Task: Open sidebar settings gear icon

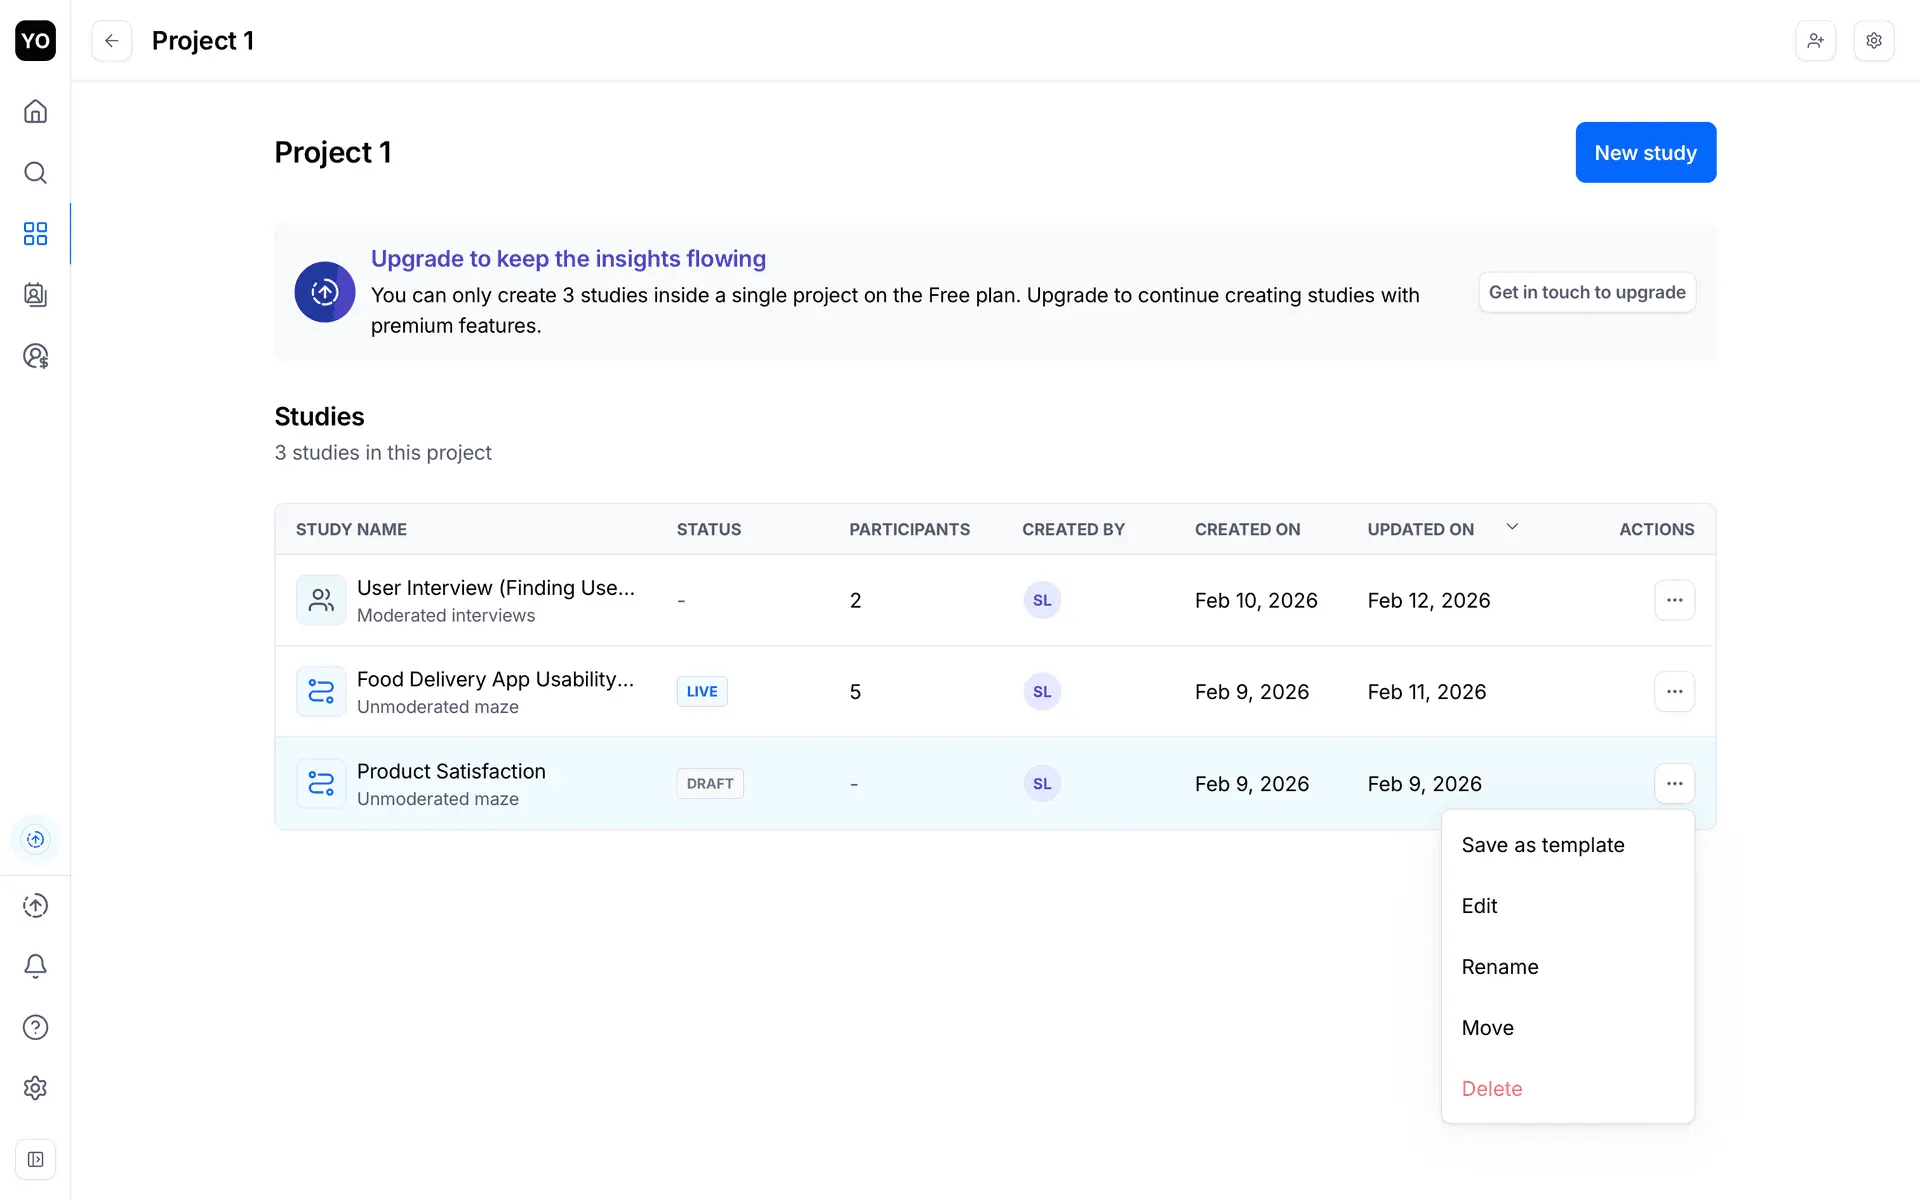Action: tap(35, 1088)
